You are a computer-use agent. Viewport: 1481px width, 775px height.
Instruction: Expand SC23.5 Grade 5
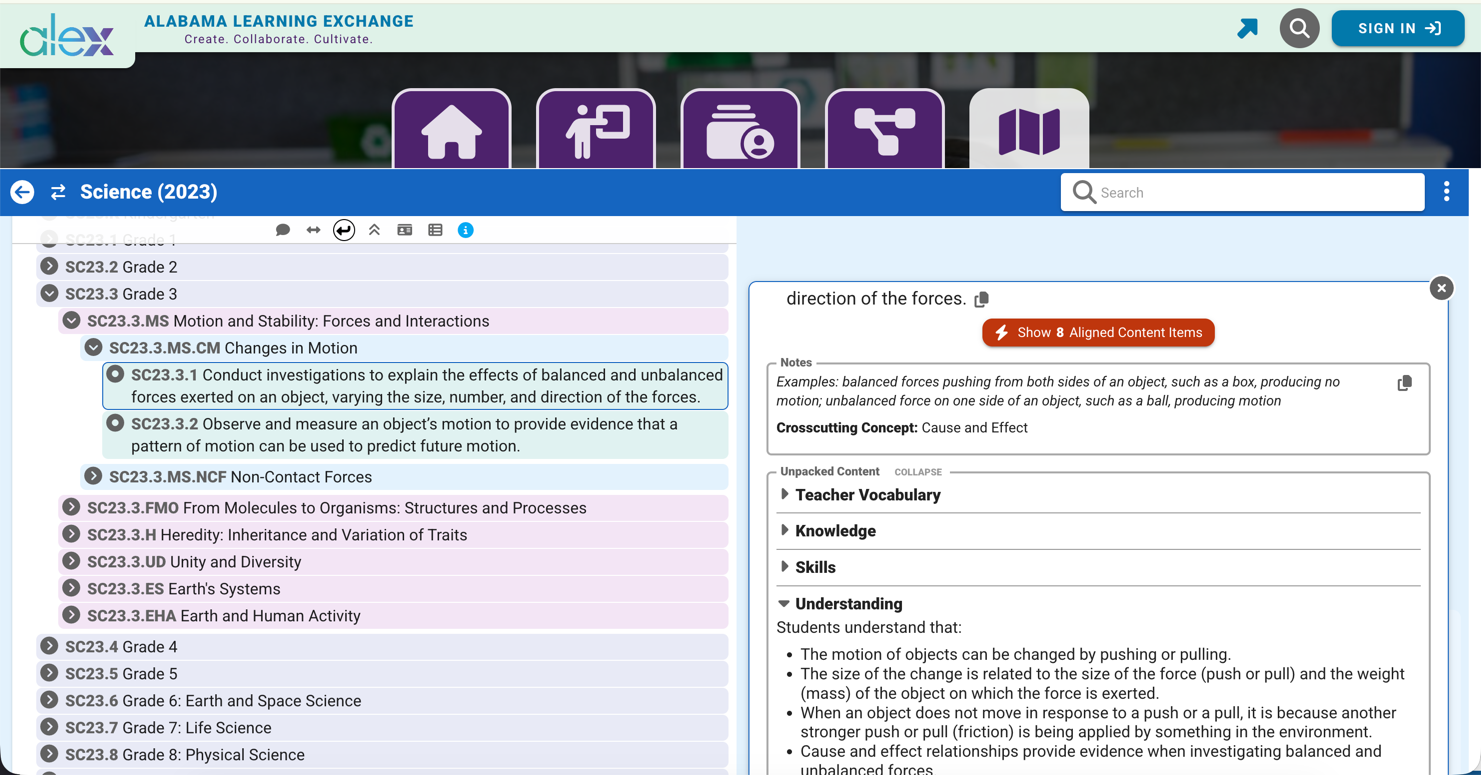[49, 673]
